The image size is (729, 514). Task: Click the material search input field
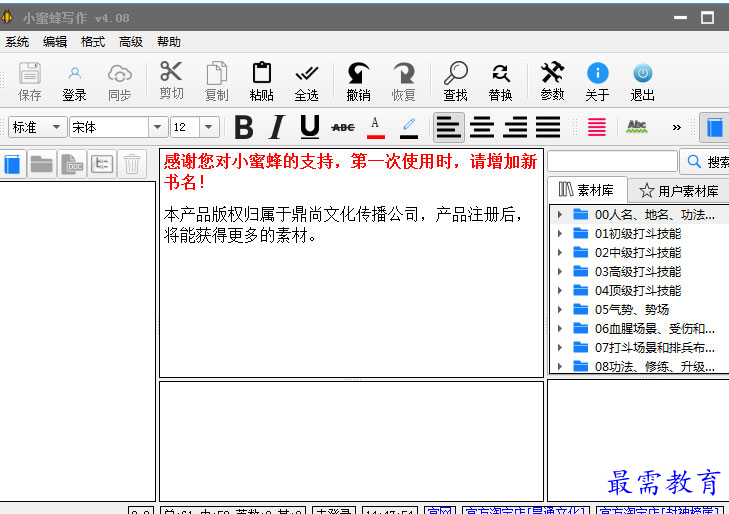tap(612, 162)
